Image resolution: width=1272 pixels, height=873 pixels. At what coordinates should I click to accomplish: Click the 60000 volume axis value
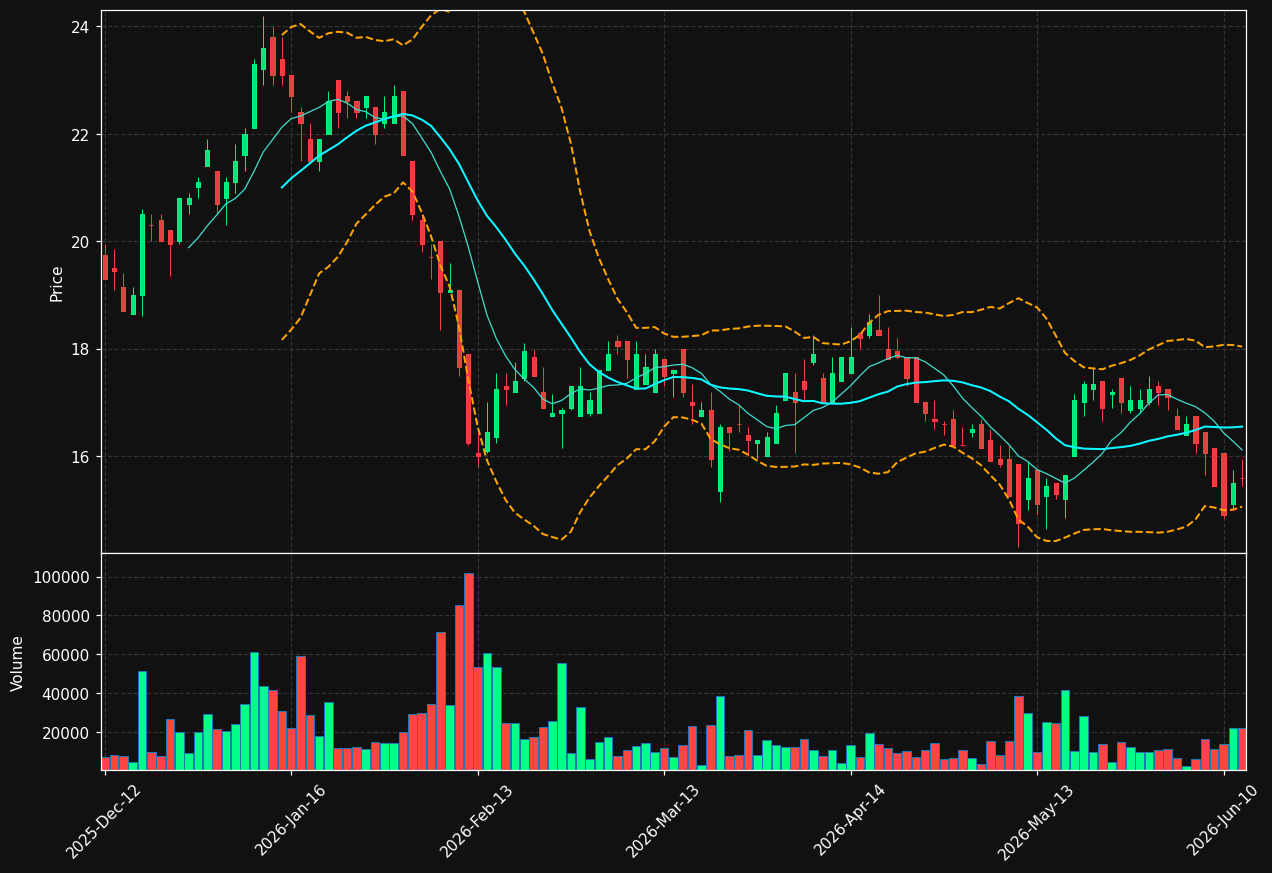[66, 656]
